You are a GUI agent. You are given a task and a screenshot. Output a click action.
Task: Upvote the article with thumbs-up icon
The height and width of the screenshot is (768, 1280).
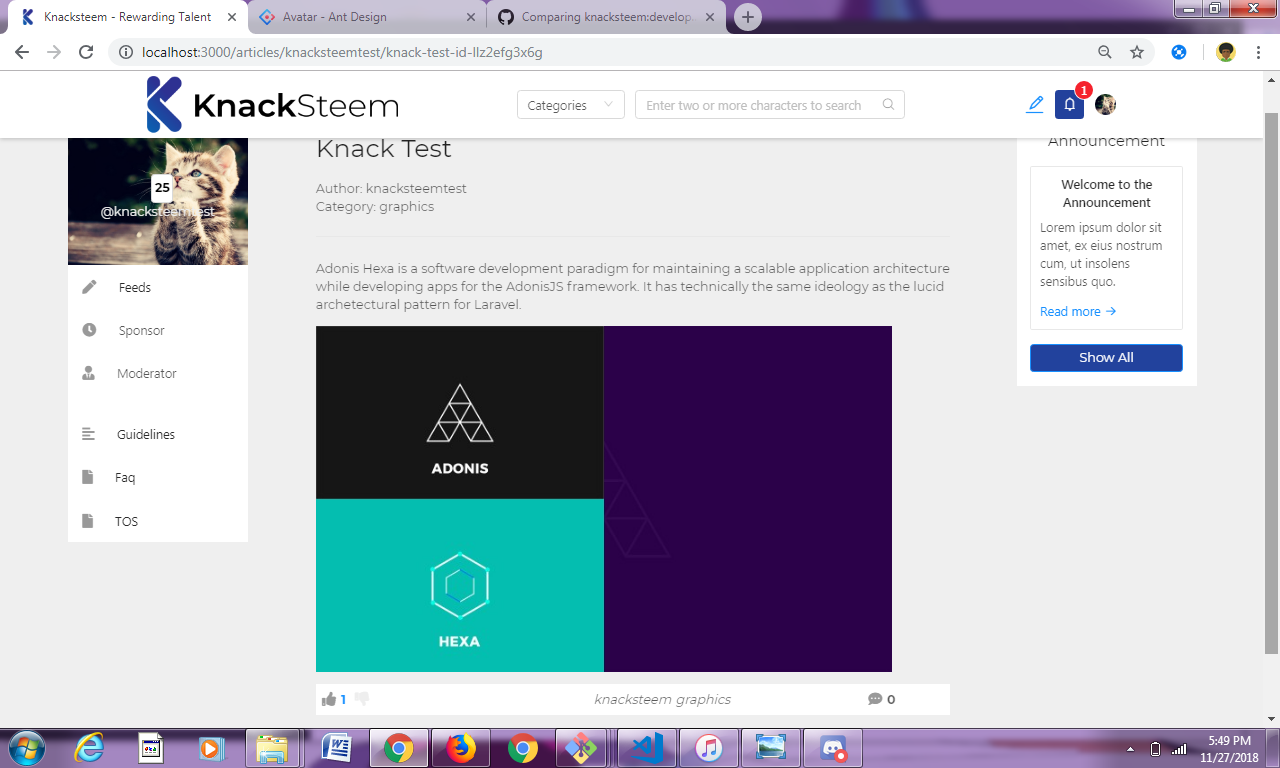click(x=329, y=699)
